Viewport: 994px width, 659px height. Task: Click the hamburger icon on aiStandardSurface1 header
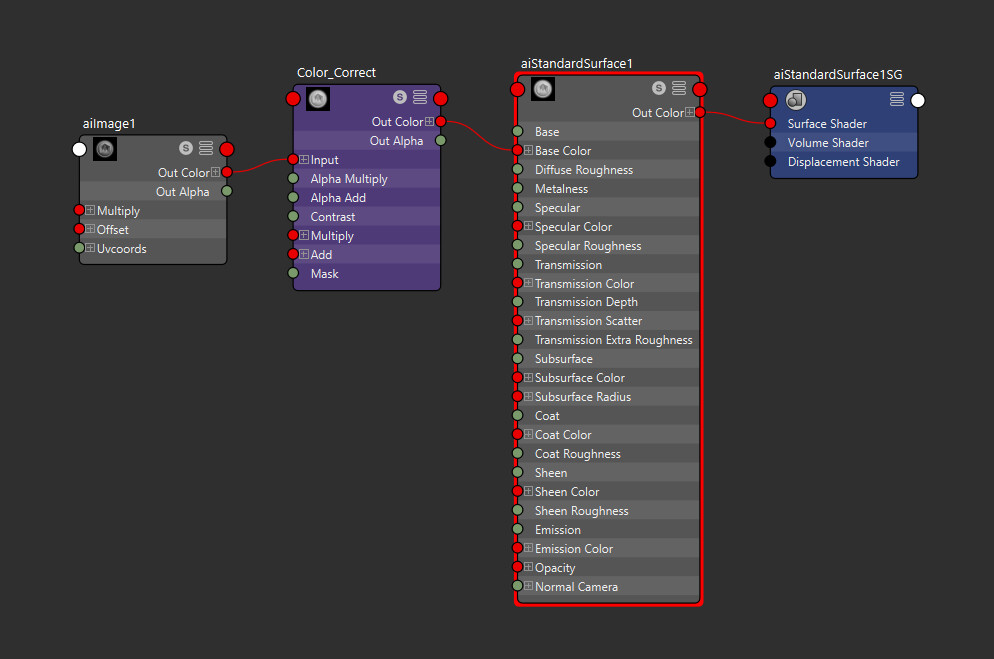point(679,87)
